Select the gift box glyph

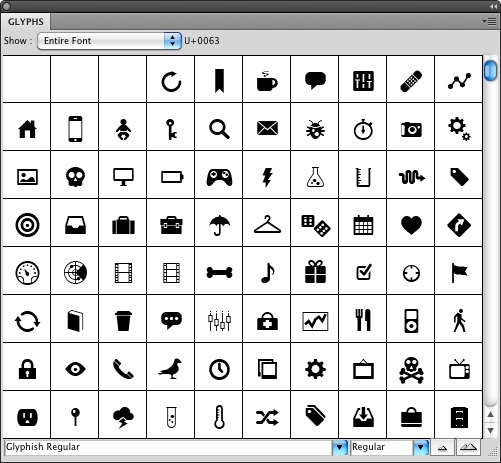point(315,272)
